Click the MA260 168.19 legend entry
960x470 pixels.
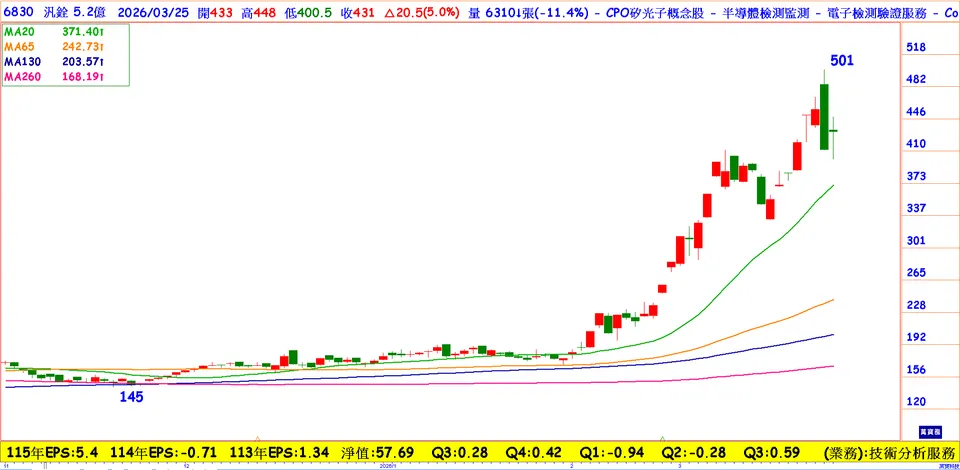pyautogui.click(x=54, y=76)
